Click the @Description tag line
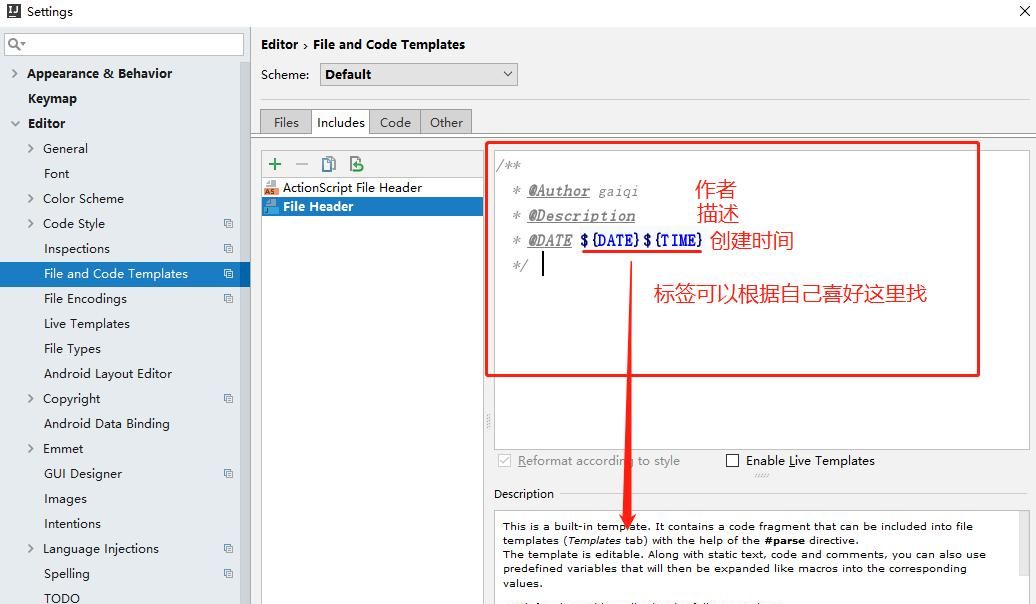 tap(574, 216)
